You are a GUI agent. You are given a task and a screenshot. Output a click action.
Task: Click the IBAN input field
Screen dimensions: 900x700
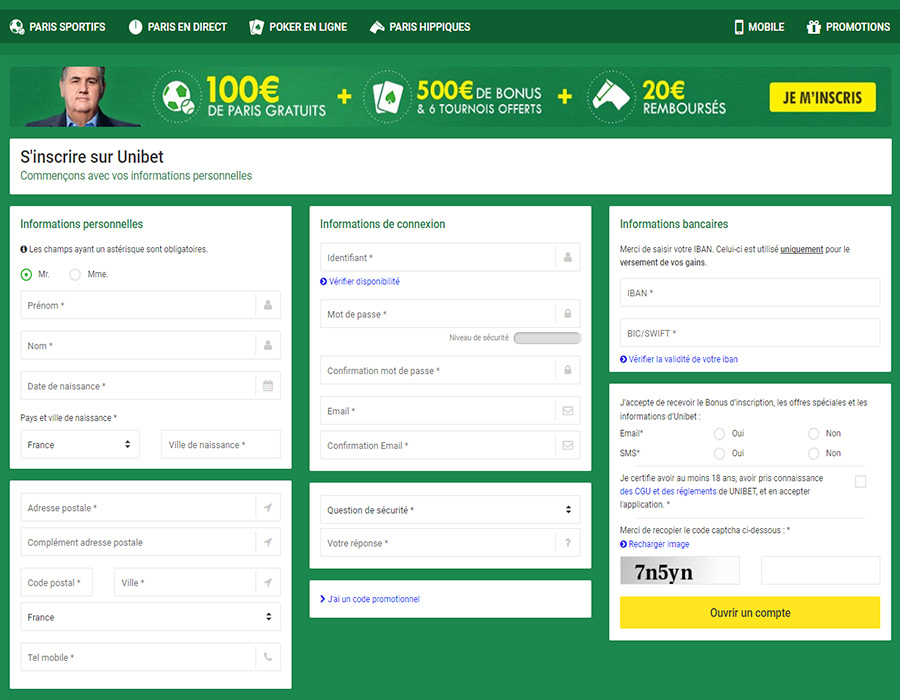[750, 293]
